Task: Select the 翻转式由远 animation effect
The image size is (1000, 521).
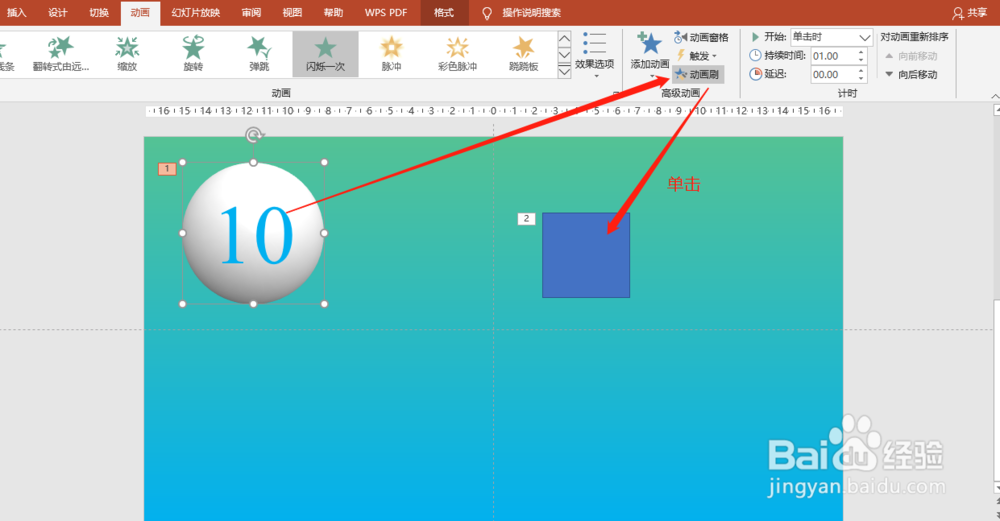Action: pyautogui.click(x=61, y=54)
